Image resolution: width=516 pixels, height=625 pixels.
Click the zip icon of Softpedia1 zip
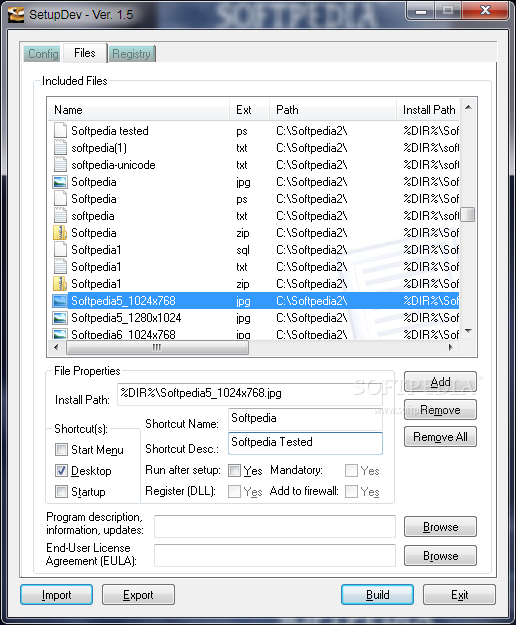click(x=60, y=284)
